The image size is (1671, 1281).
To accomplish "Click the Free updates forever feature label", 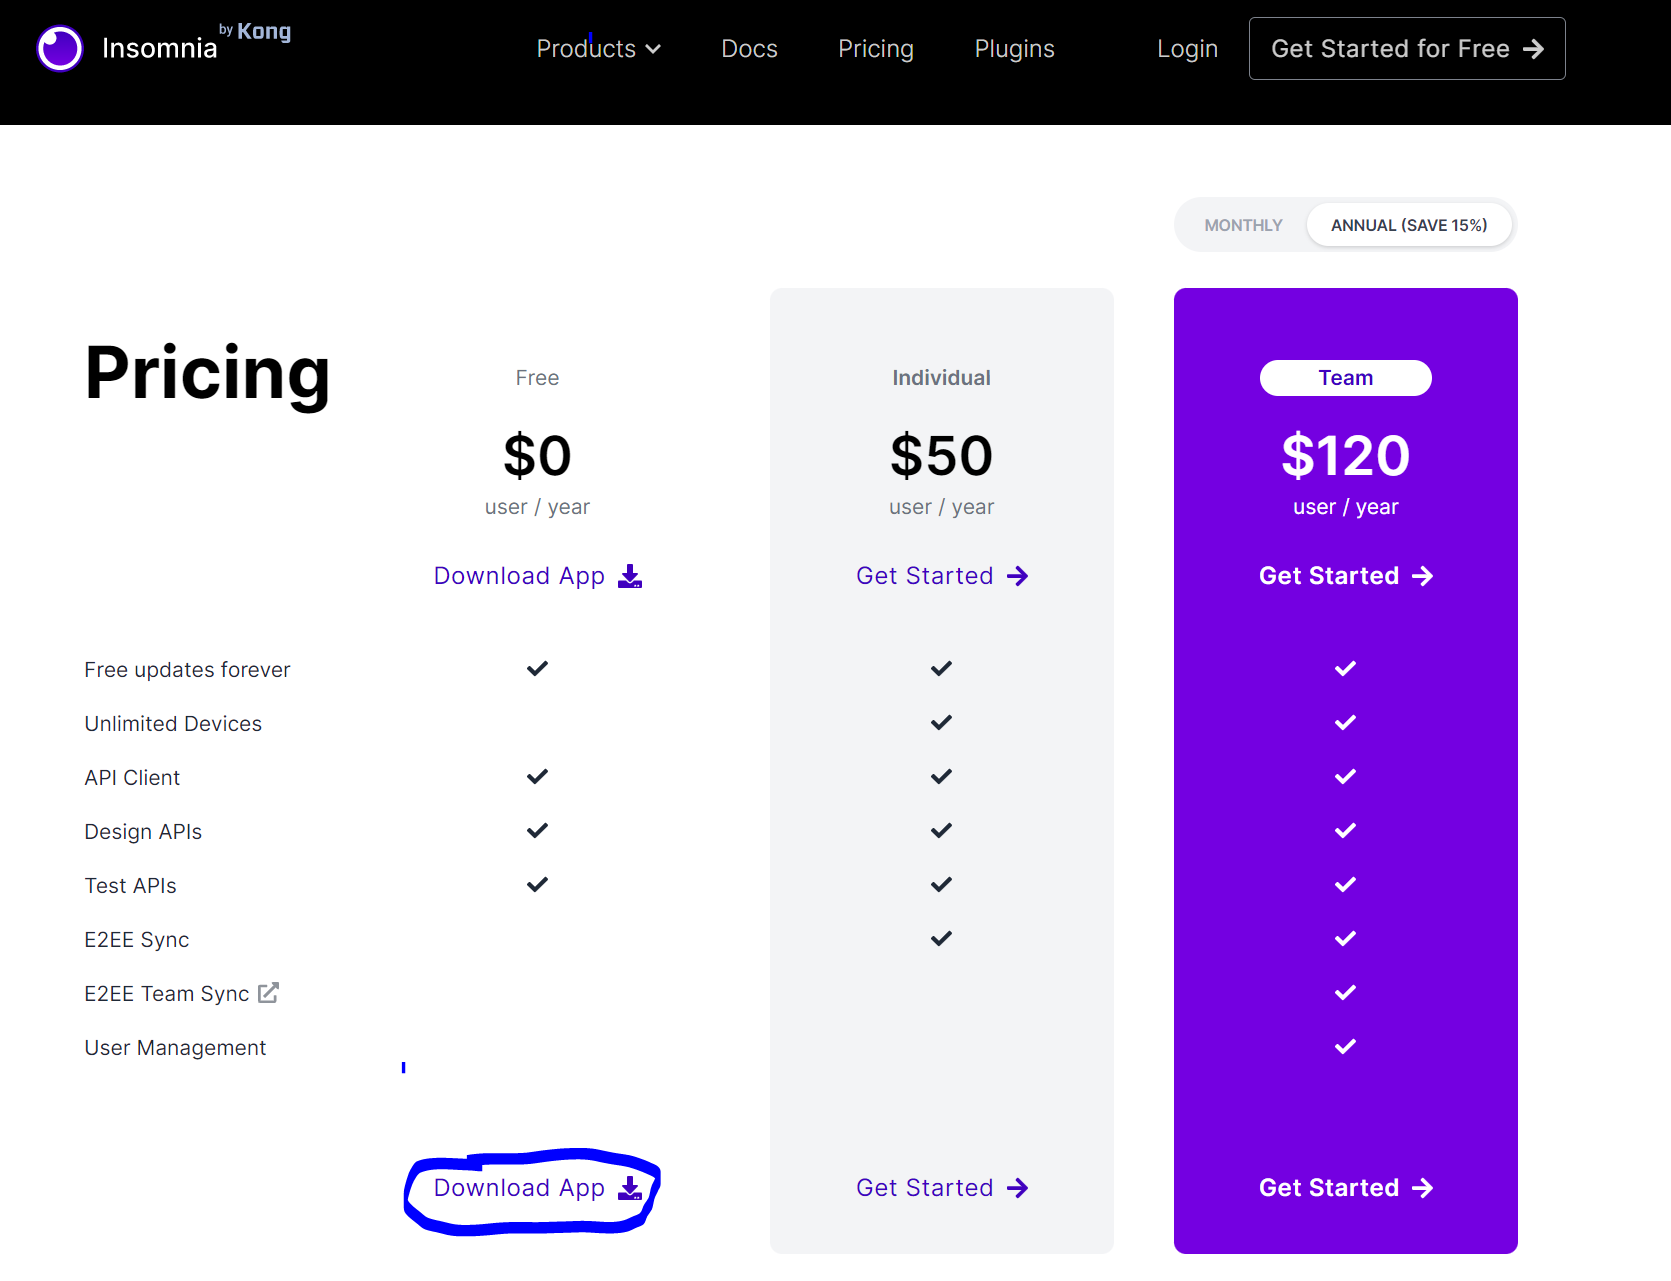I will pos(187,670).
